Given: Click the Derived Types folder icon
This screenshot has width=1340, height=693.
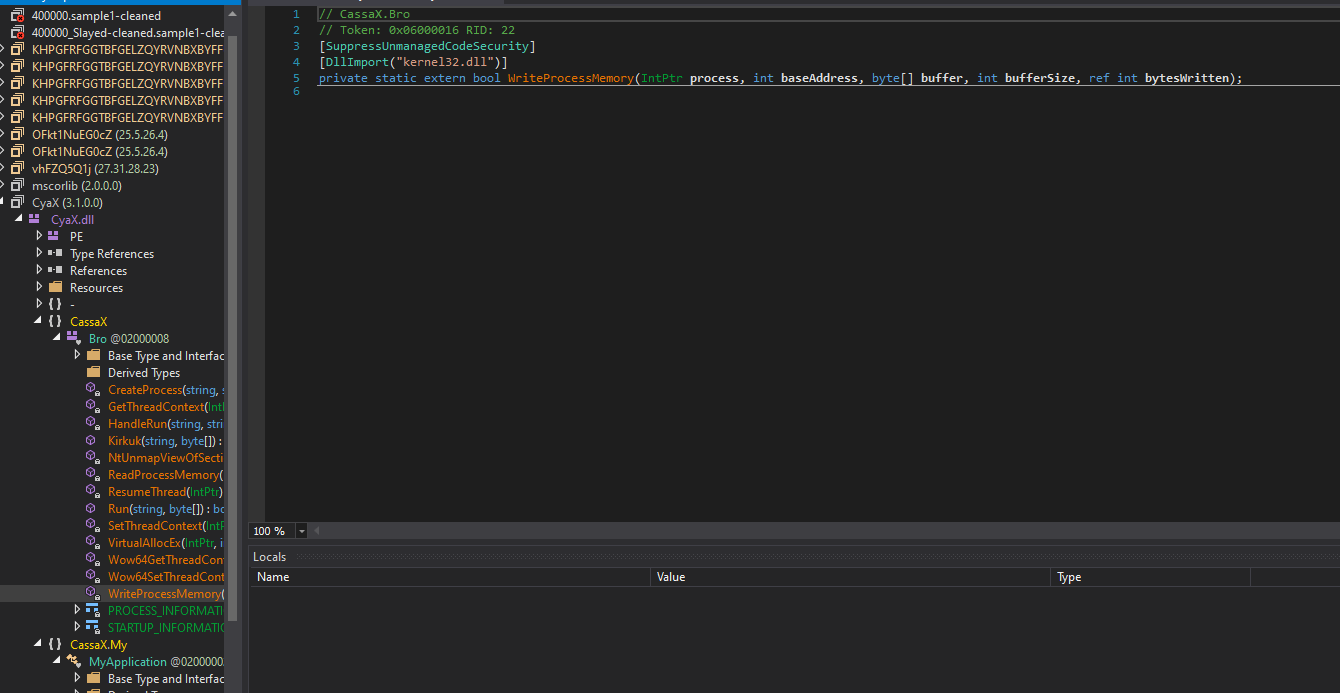Looking at the screenshot, I should tap(93, 373).
